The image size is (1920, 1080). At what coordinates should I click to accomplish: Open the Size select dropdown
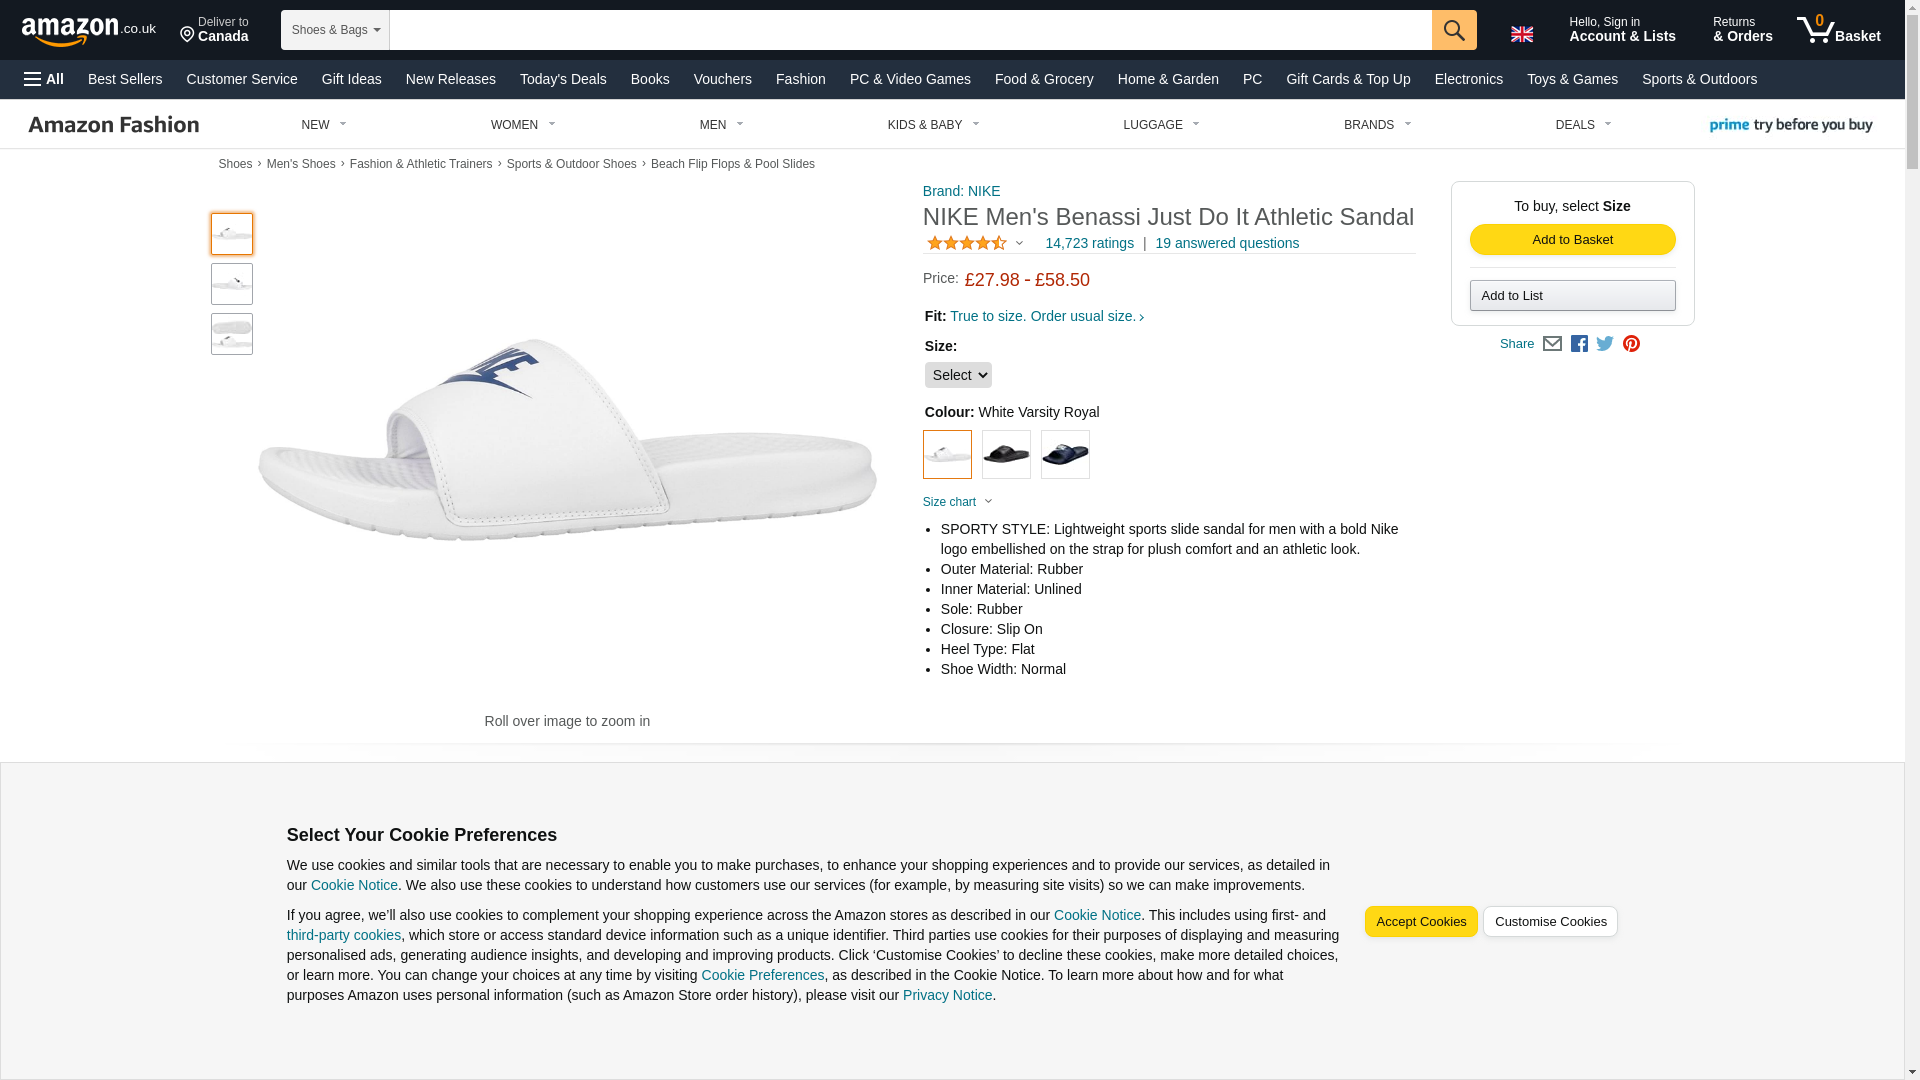[x=957, y=375]
